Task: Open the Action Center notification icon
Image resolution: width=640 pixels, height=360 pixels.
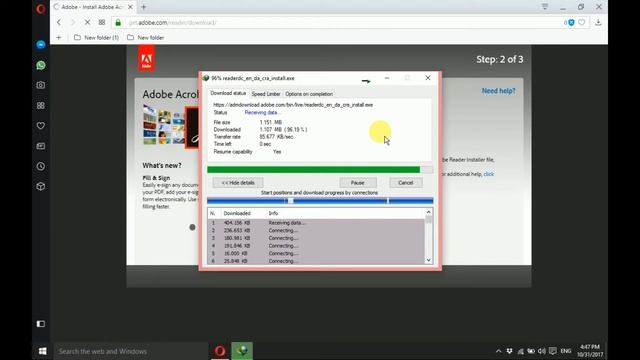Action: (553, 351)
